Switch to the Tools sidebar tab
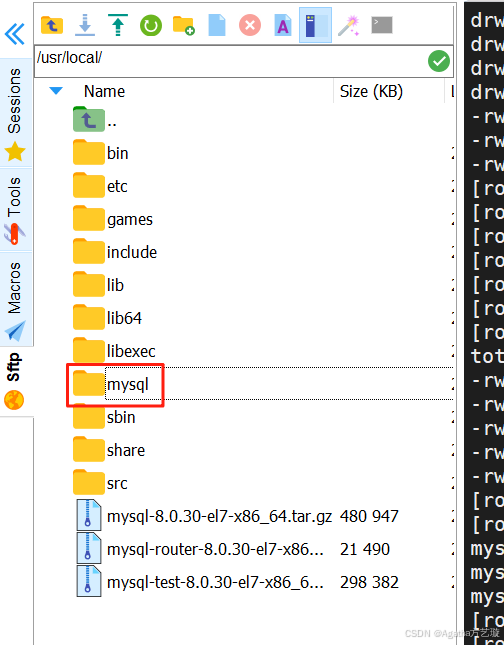 point(15,209)
